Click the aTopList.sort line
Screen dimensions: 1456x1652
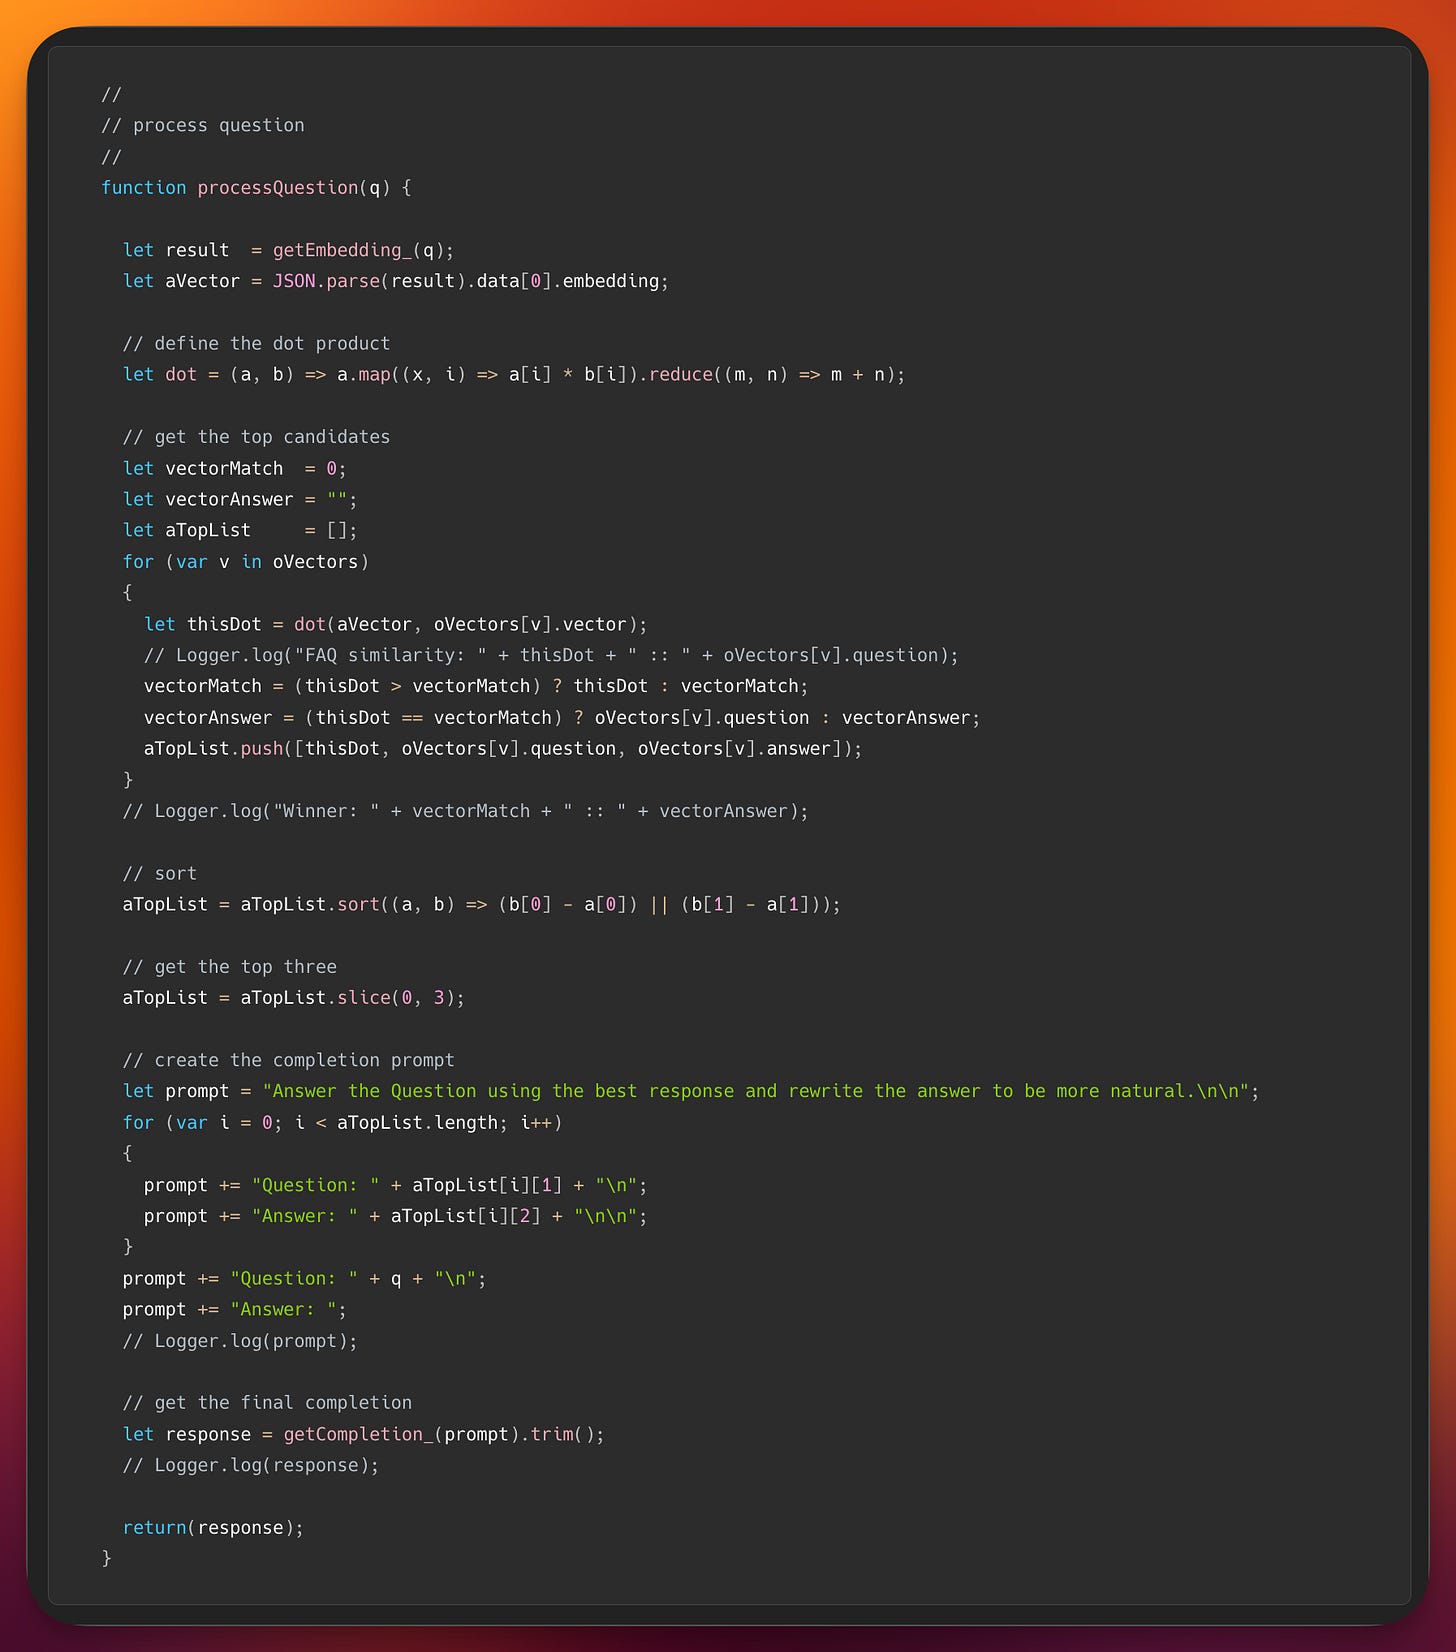click(x=482, y=904)
